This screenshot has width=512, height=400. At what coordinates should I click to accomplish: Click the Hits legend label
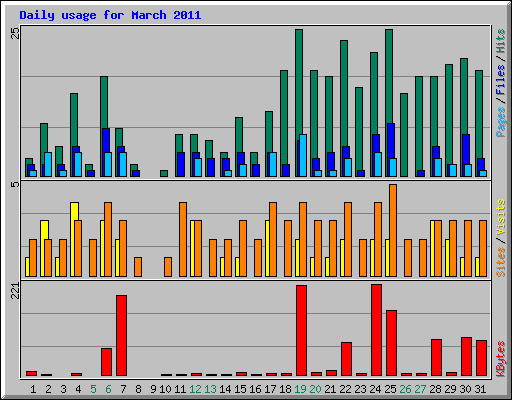pos(500,41)
